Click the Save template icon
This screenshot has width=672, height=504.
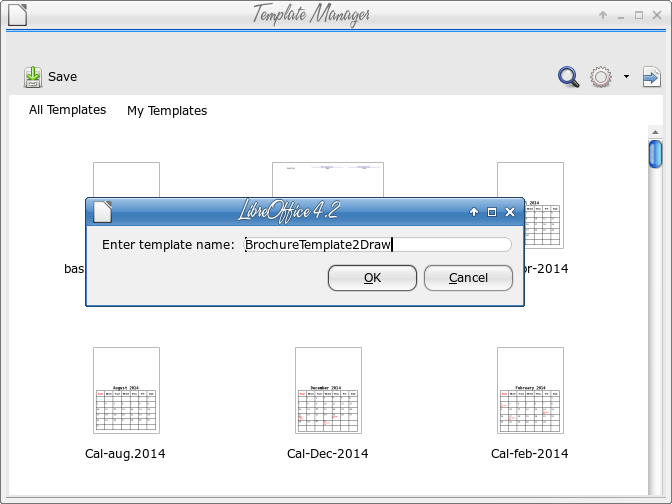33,77
